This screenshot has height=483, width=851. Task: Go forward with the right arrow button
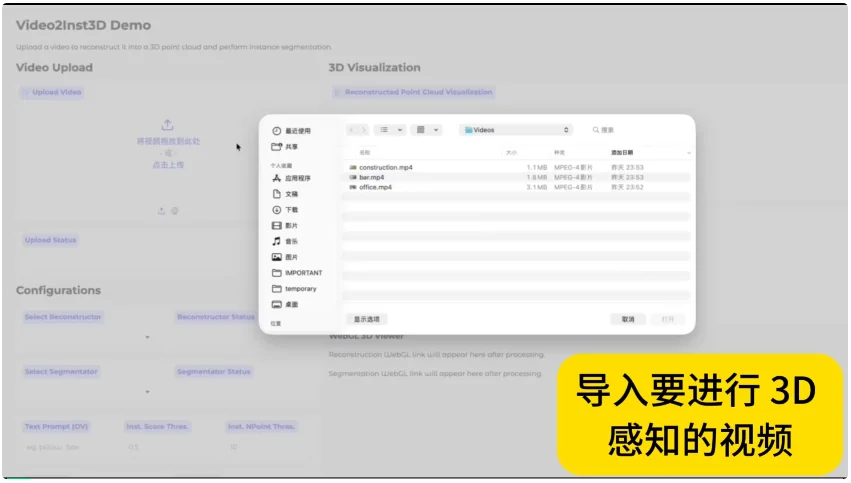pos(364,130)
